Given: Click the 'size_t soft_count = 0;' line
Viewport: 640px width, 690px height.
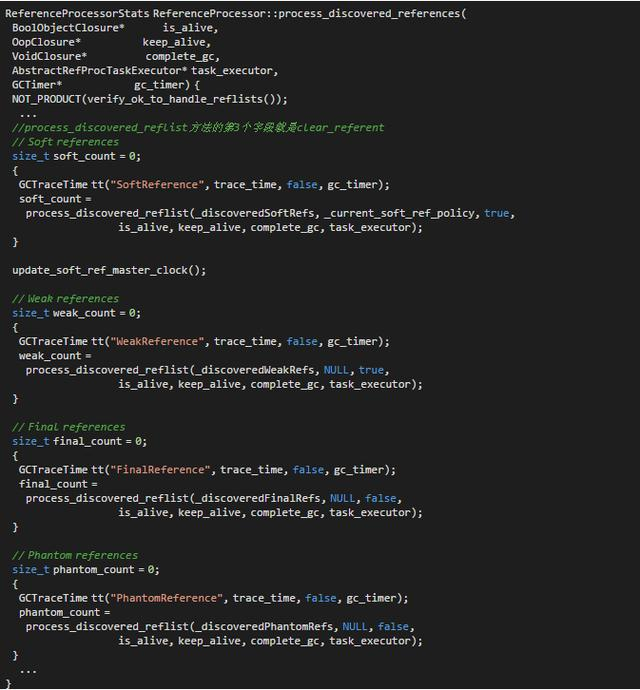Looking at the screenshot, I should (77, 156).
